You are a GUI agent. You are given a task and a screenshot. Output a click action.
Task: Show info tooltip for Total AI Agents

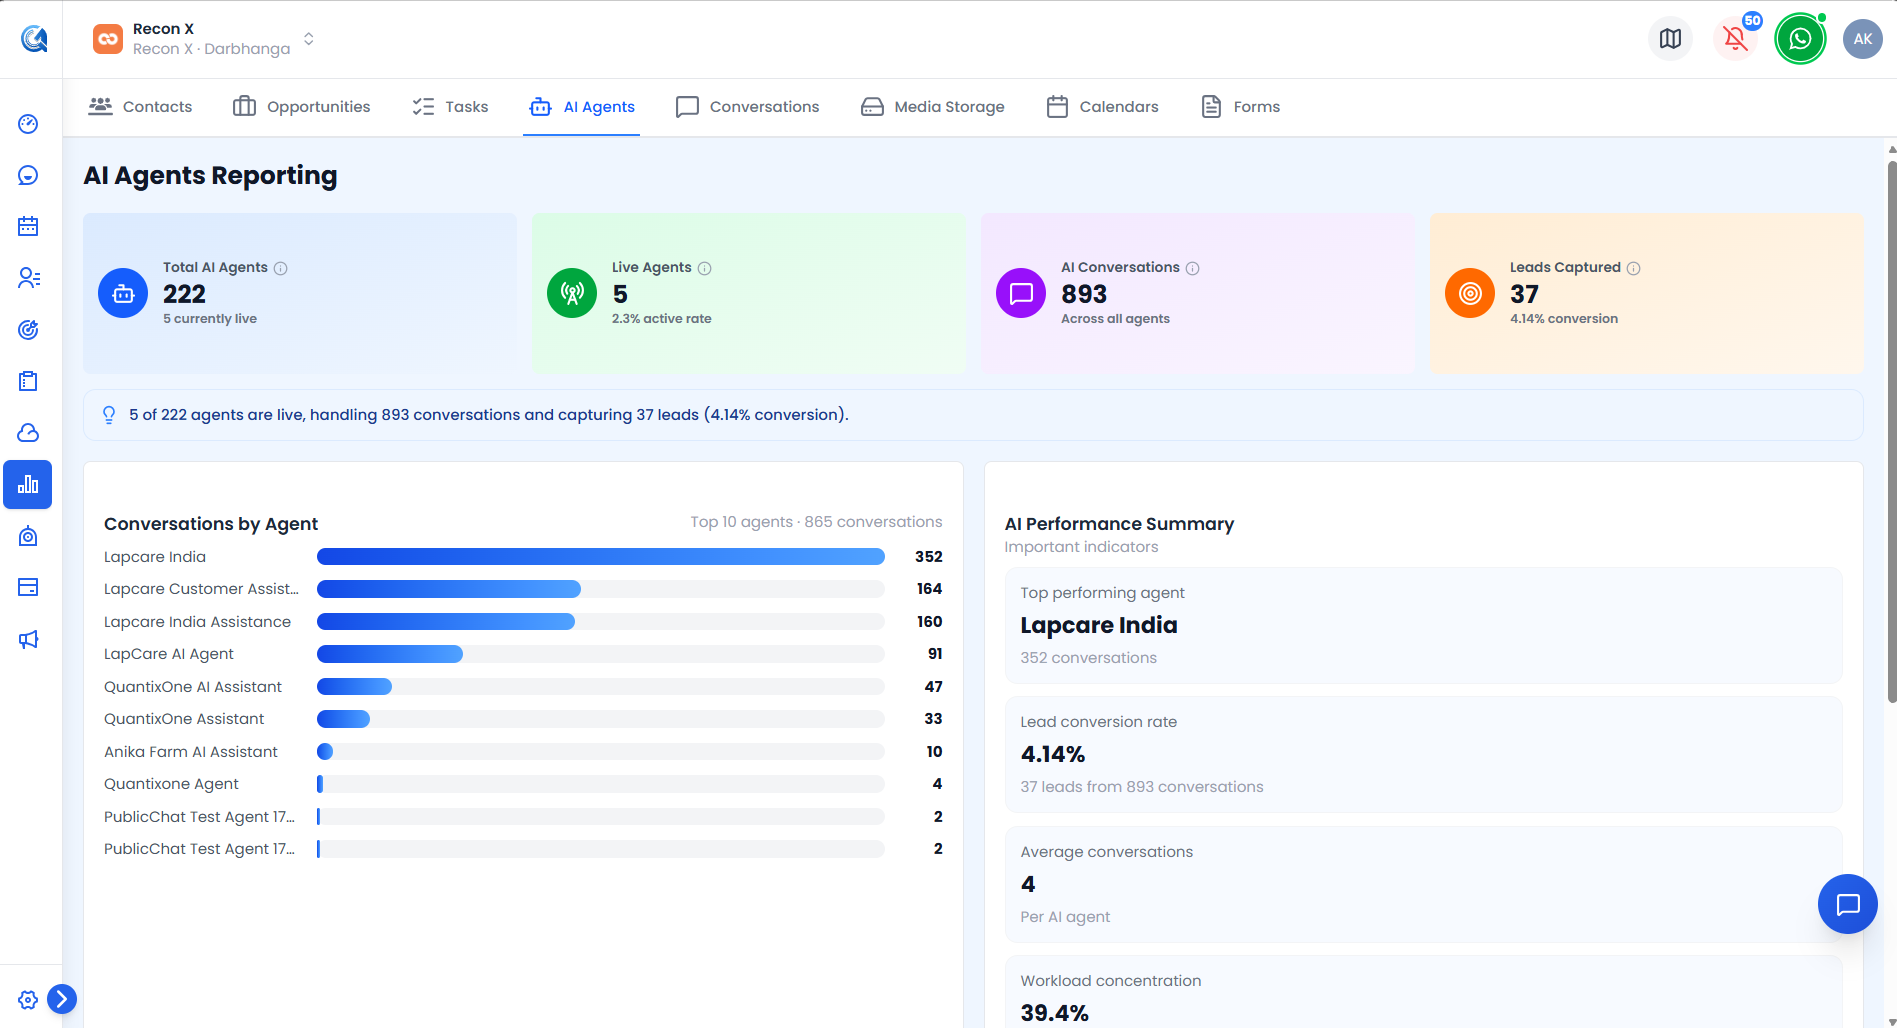click(x=281, y=268)
